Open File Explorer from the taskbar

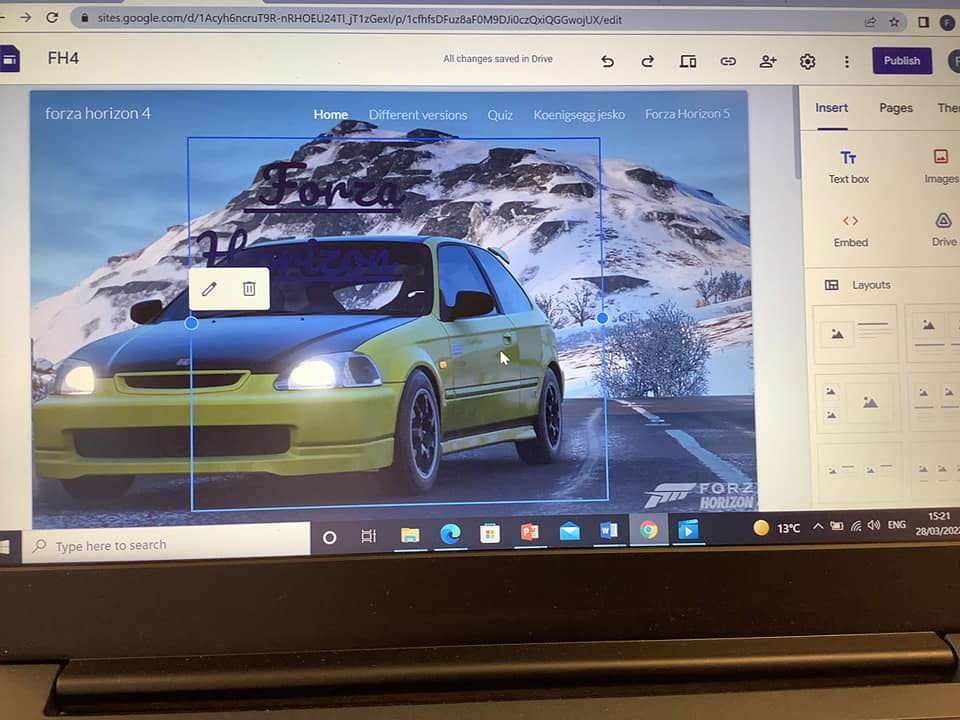410,534
